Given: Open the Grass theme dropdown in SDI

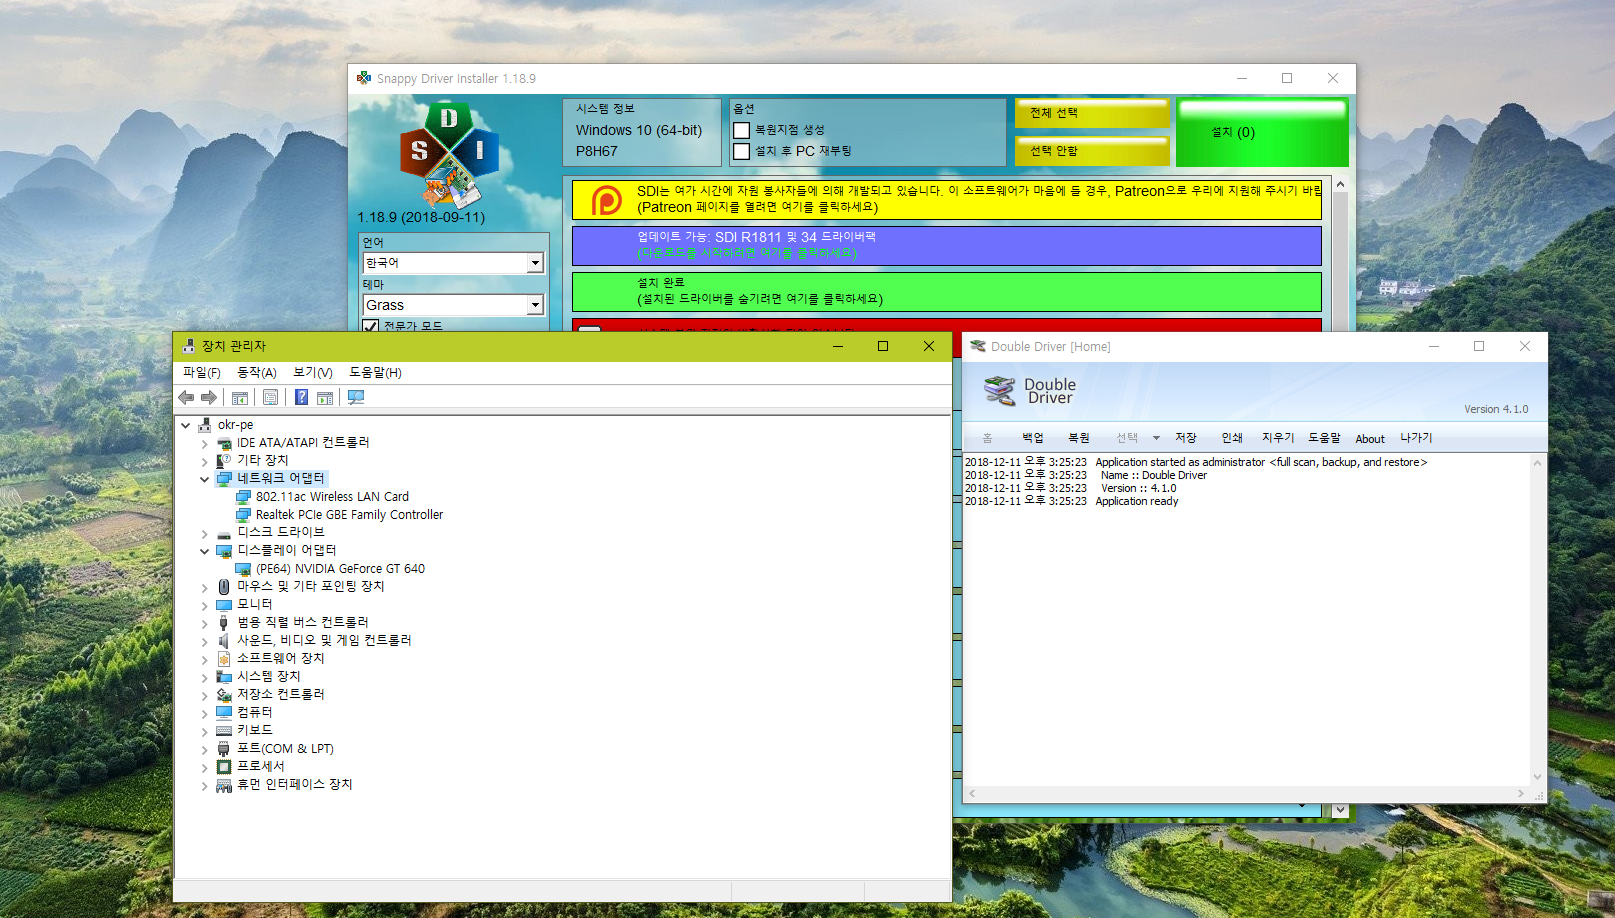Looking at the screenshot, I should pyautogui.click(x=535, y=305).
